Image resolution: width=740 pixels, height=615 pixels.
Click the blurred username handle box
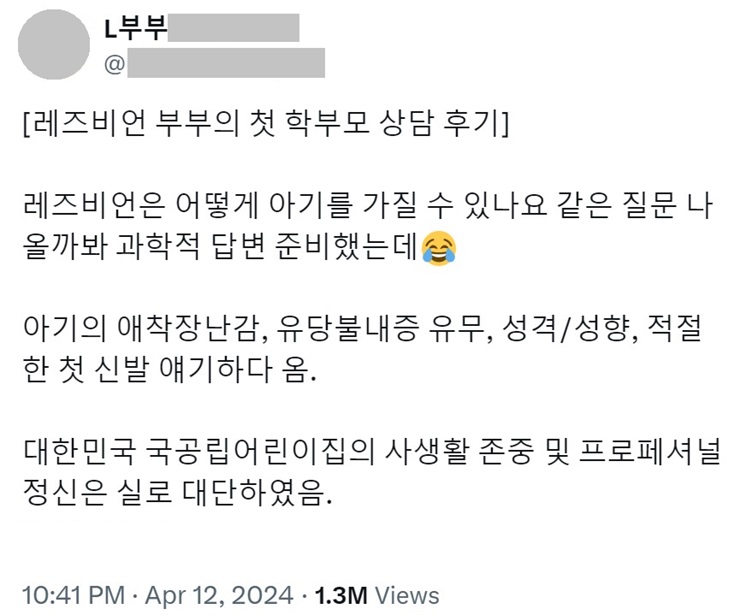[x=226, y=63]
